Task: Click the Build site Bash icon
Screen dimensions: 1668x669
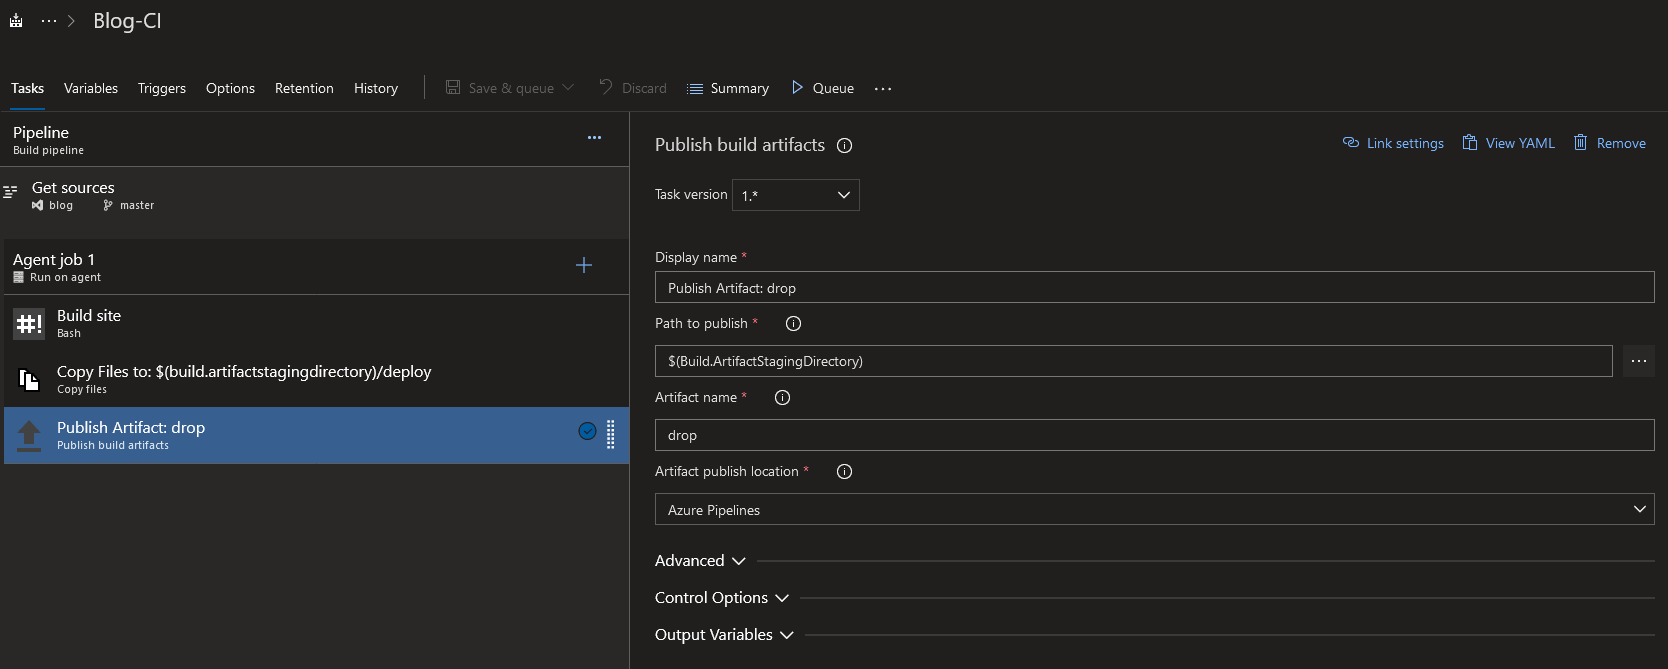Action: coord(29,324)
